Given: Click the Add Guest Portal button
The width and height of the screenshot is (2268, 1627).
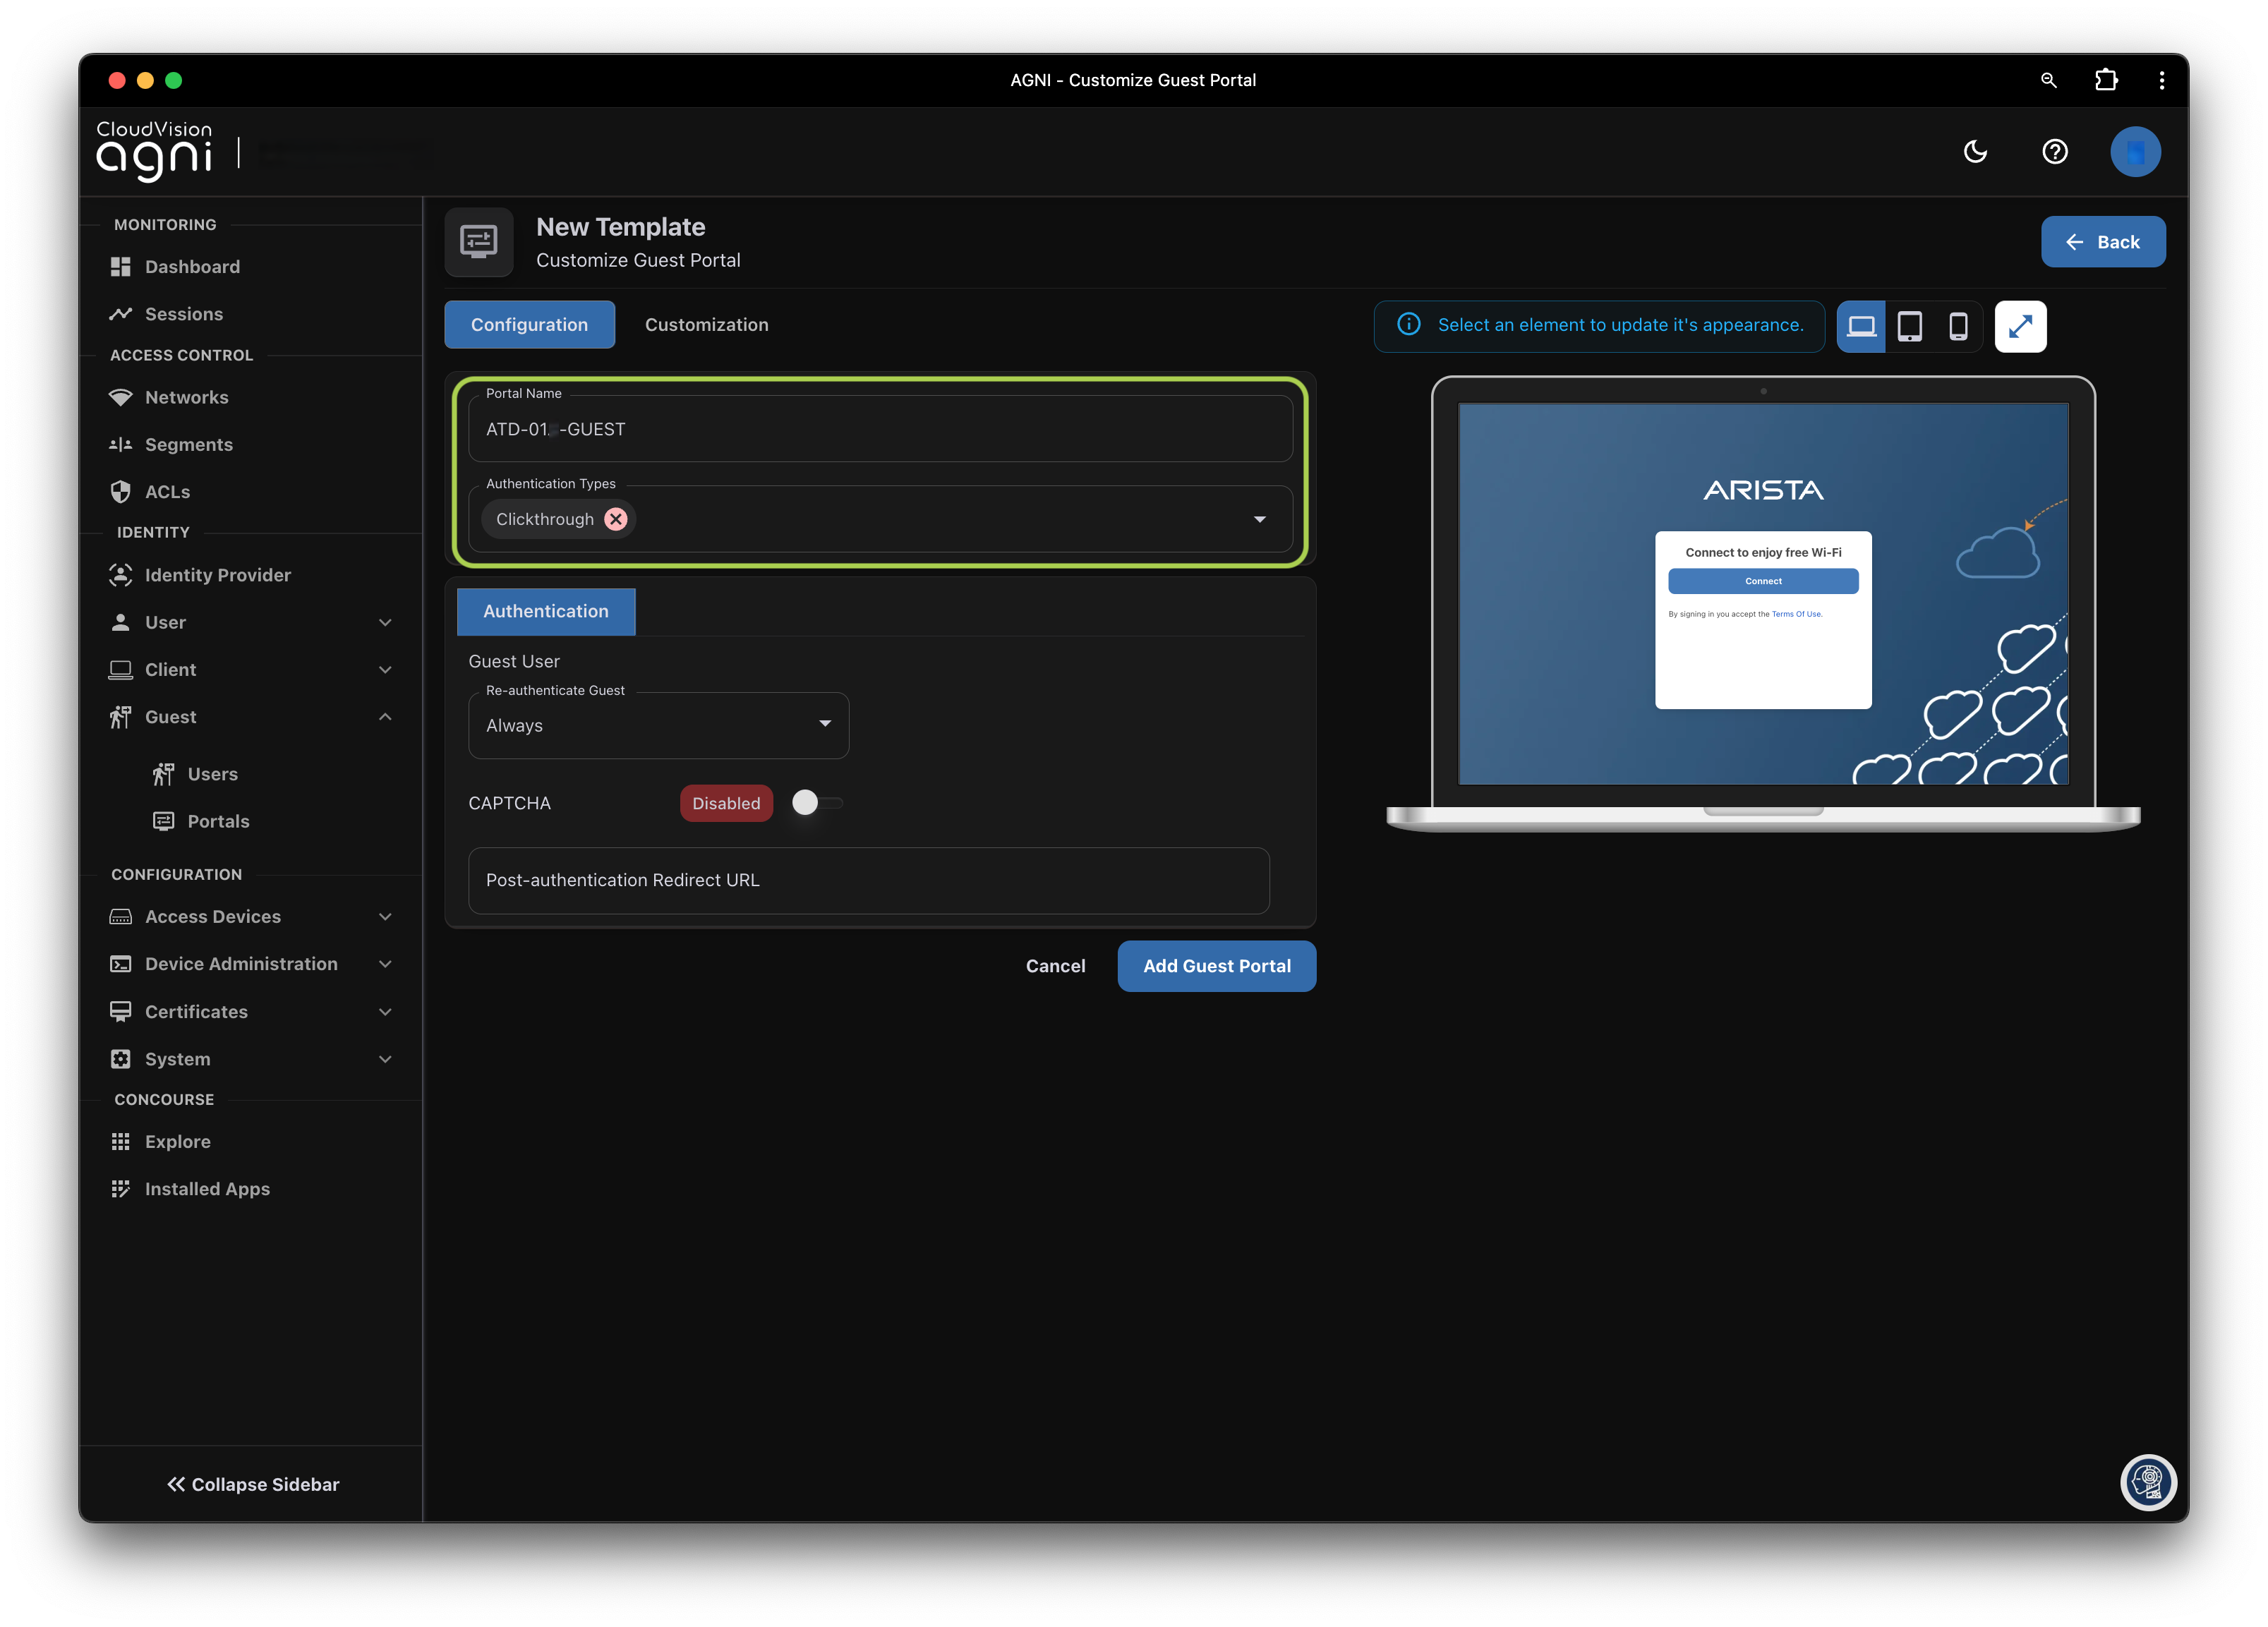Looking at the screenshot, I should 1216,966.
